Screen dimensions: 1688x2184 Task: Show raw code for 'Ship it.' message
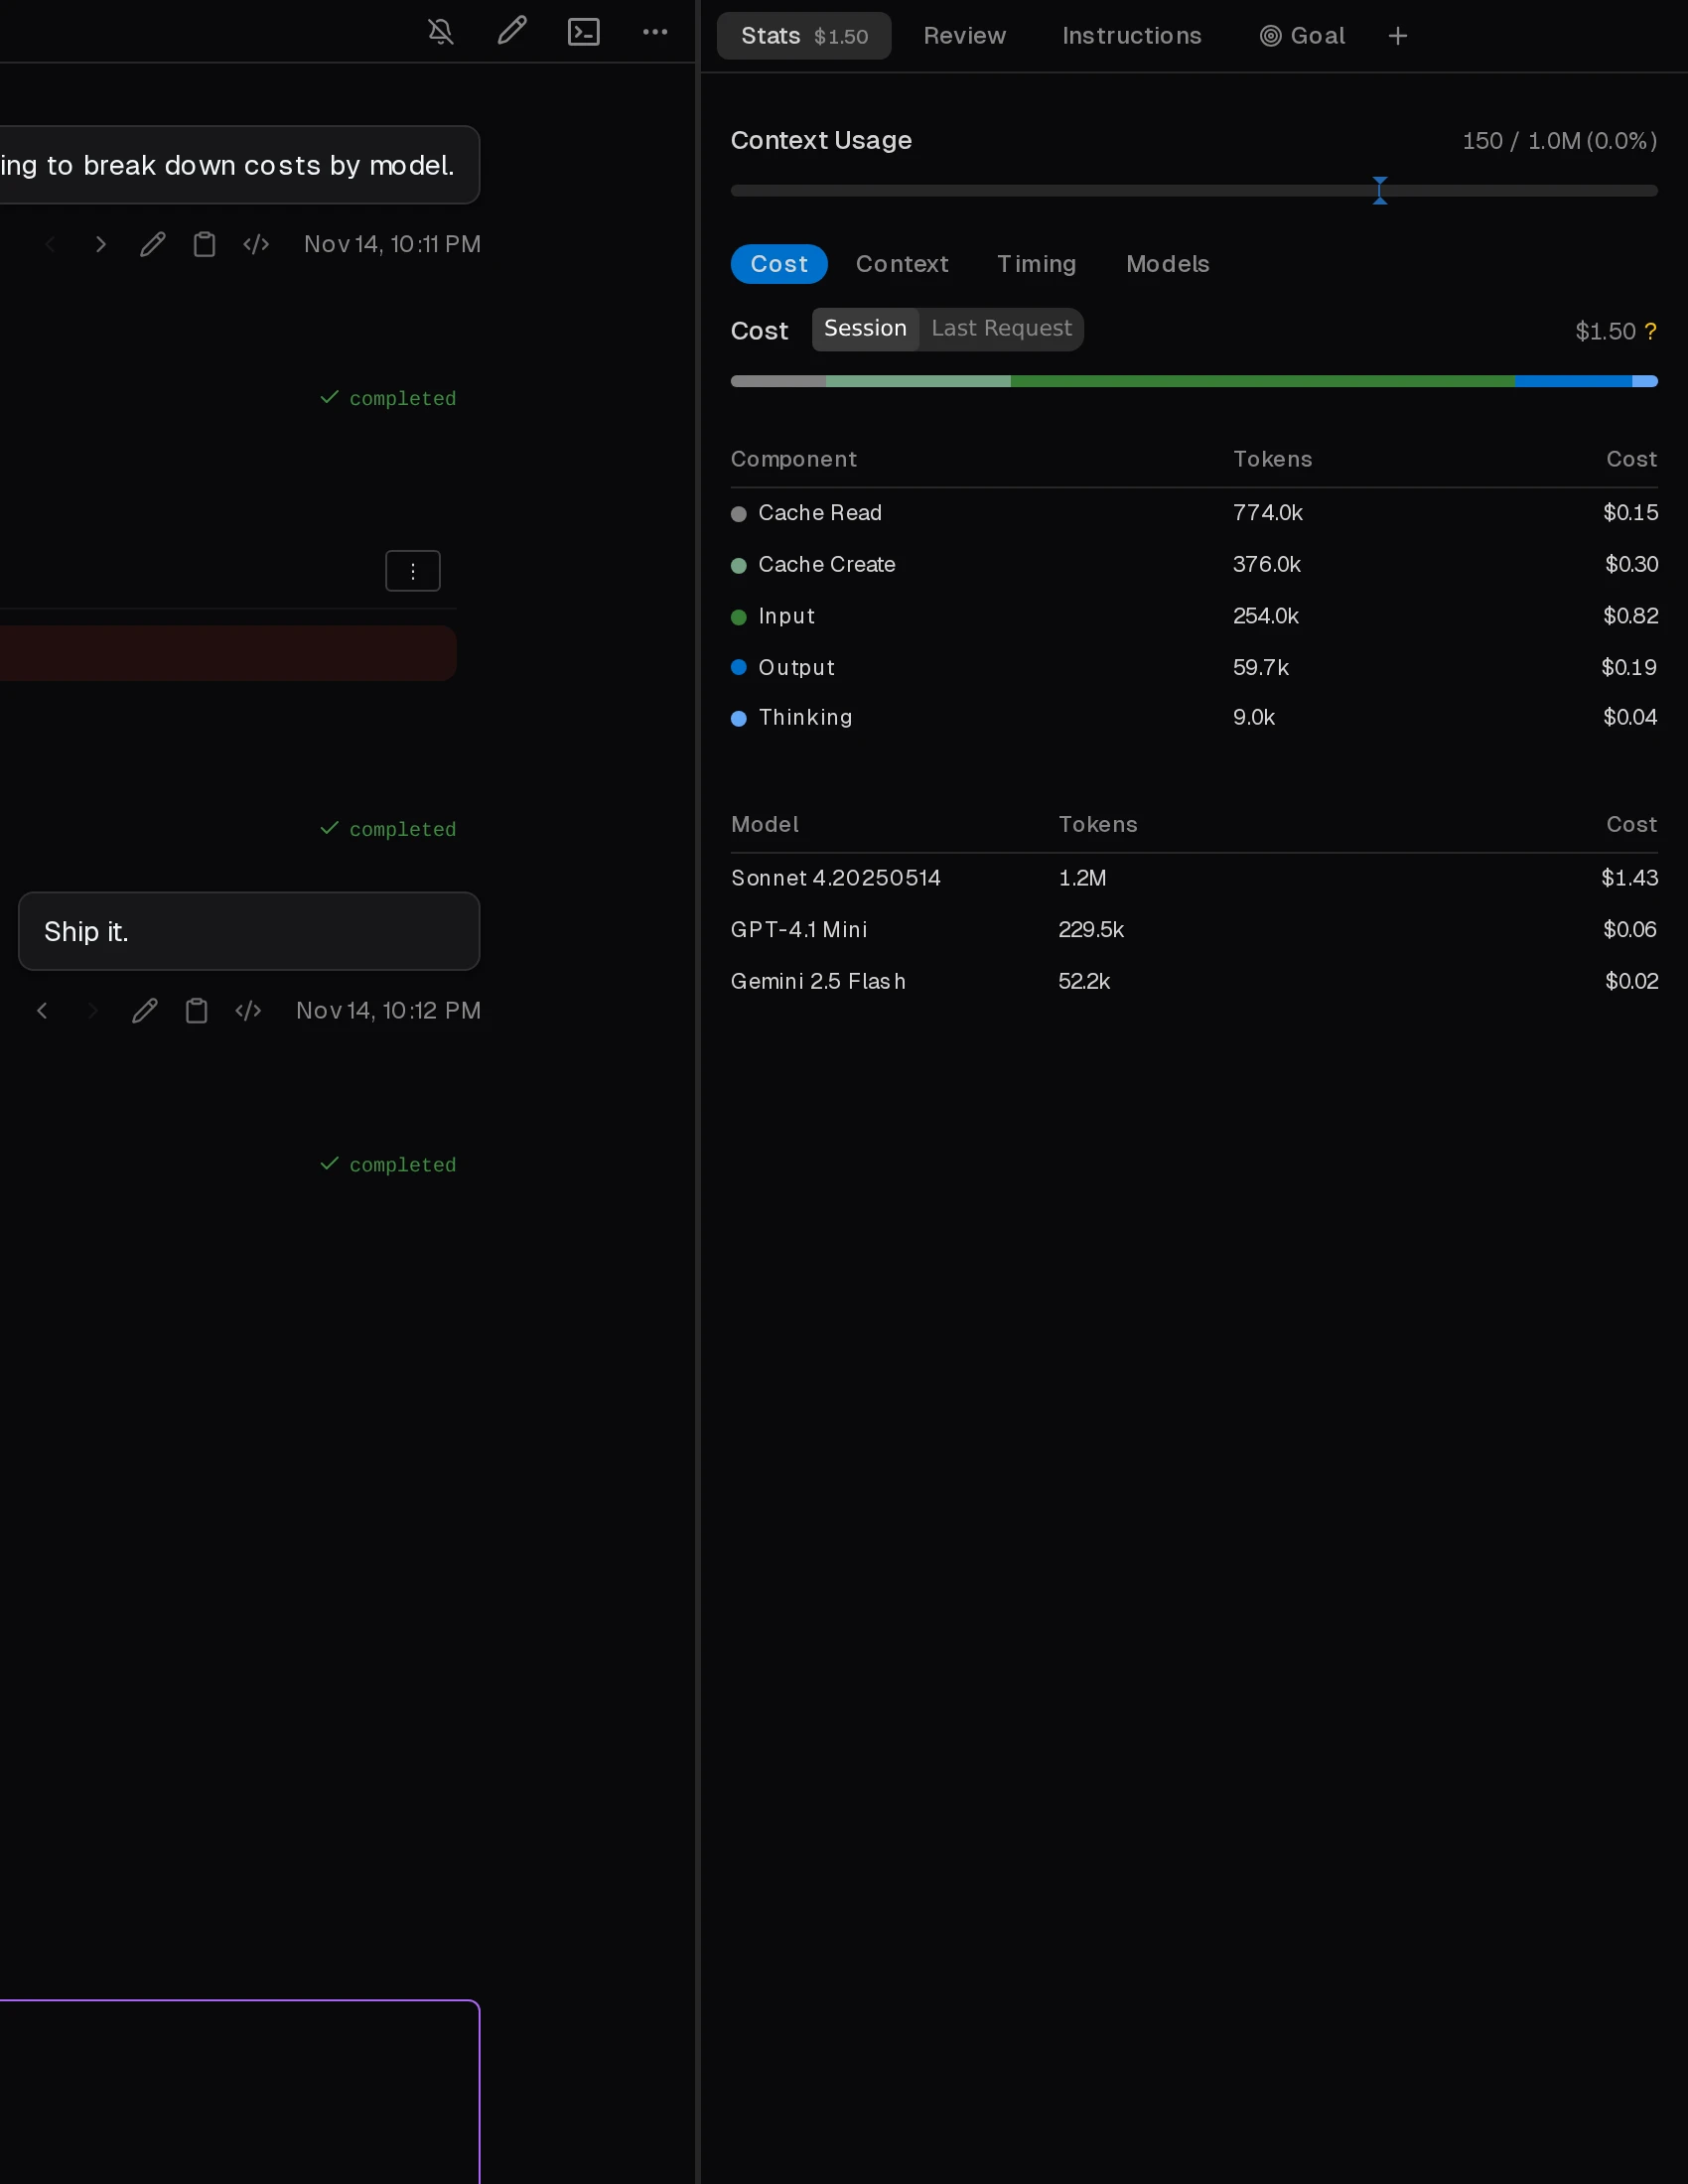(248, 1011)
